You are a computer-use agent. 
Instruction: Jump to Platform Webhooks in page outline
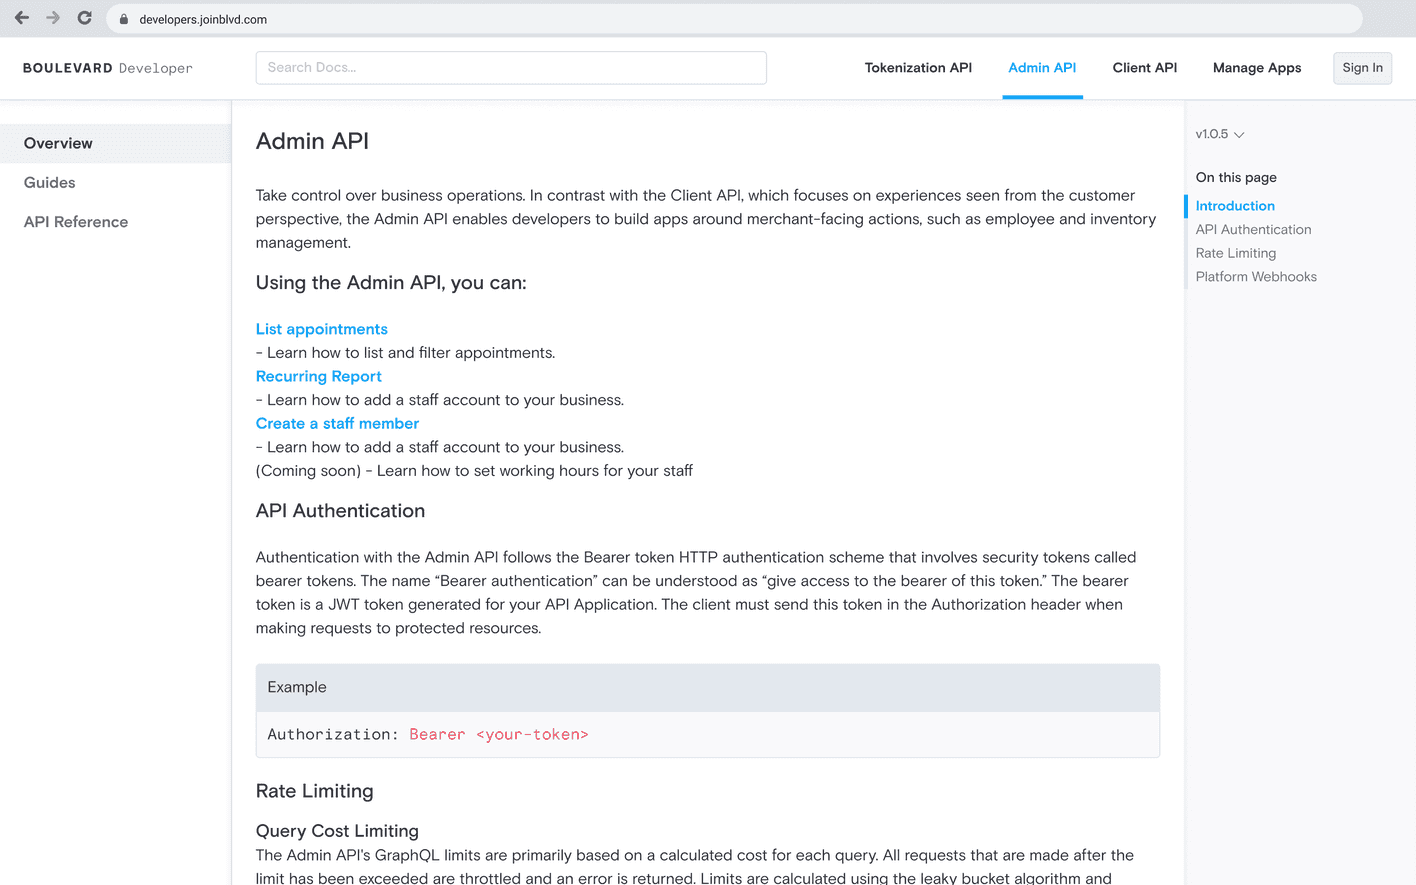(x=1255, y=277)
